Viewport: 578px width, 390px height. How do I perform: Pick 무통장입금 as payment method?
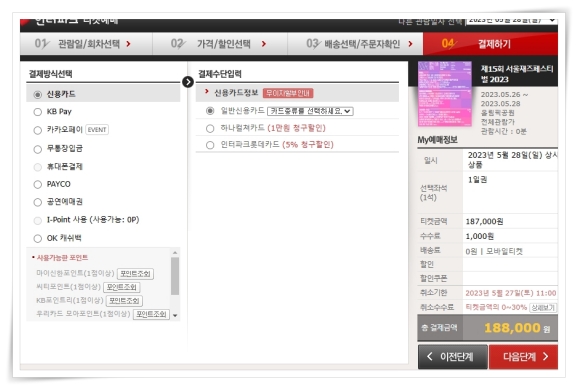[37, 149]
